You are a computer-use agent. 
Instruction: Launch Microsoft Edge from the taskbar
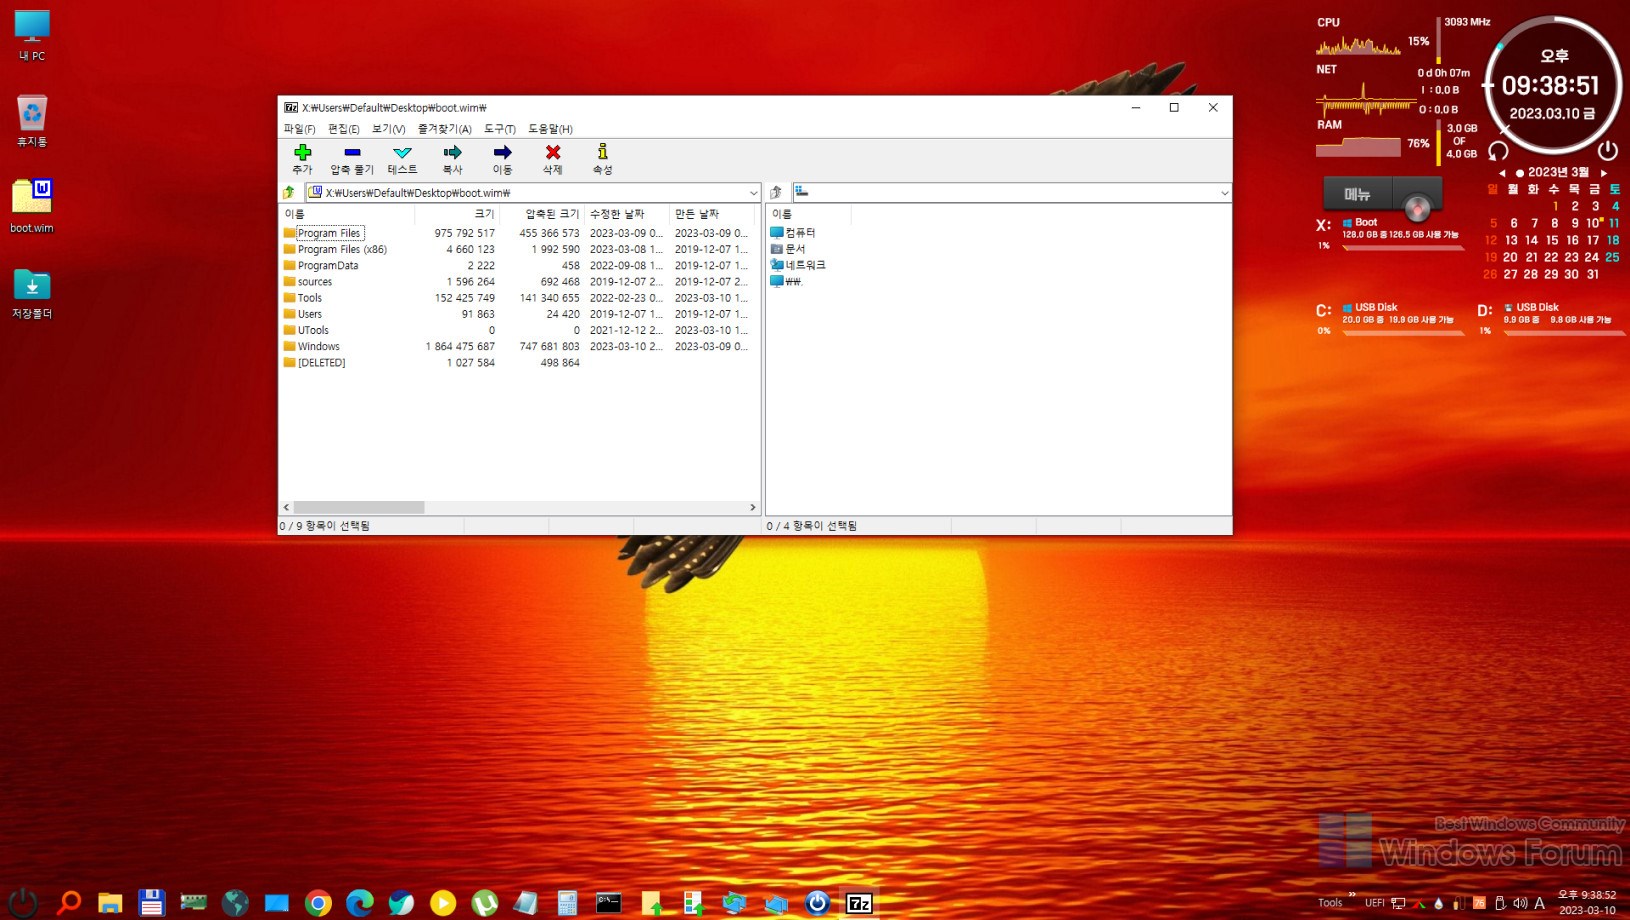click(360, 903)
